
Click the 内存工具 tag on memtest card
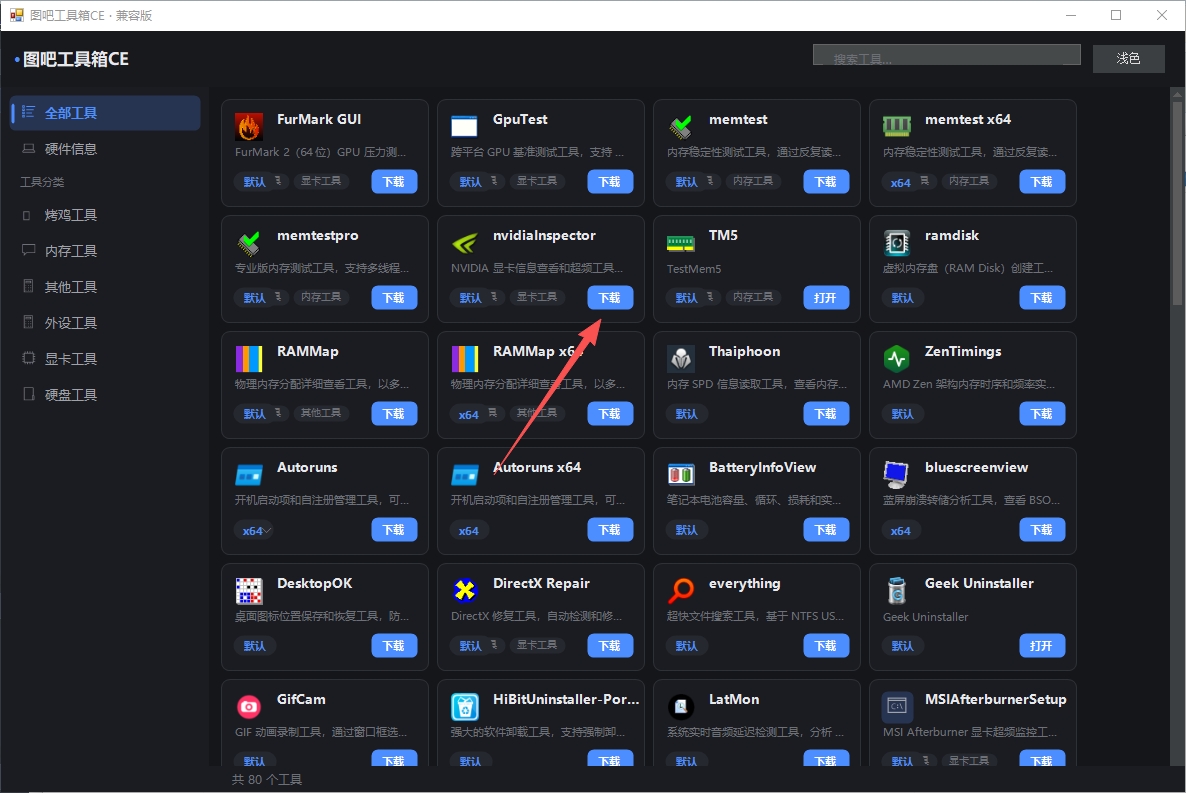pyautogui.click(x=753, y=182)
